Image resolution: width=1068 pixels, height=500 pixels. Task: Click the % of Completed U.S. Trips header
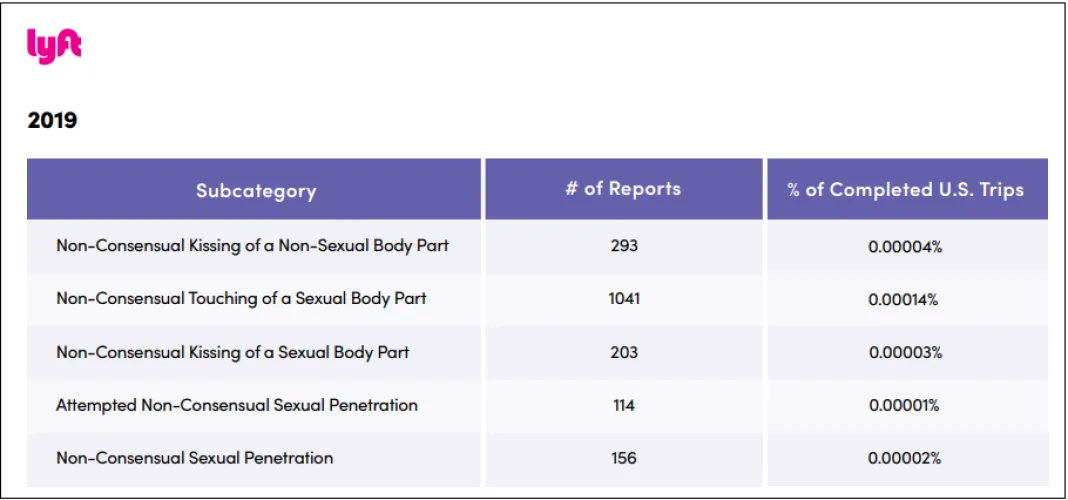click(906, 189)
